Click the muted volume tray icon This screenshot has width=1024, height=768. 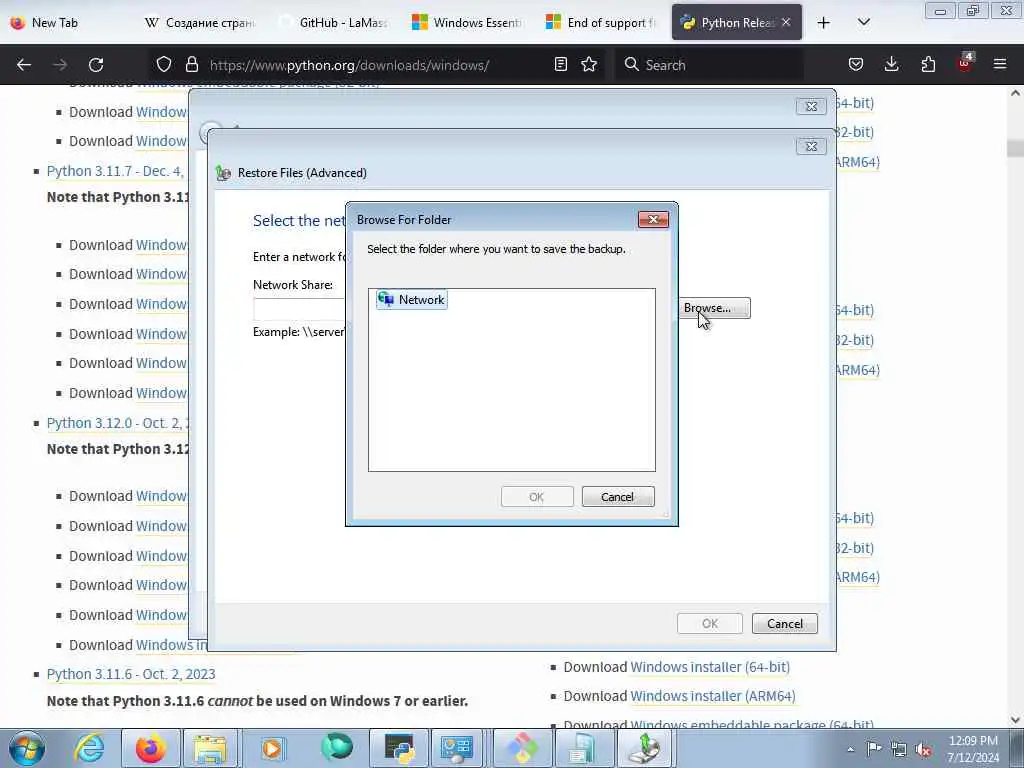click(x=923, y=748)
